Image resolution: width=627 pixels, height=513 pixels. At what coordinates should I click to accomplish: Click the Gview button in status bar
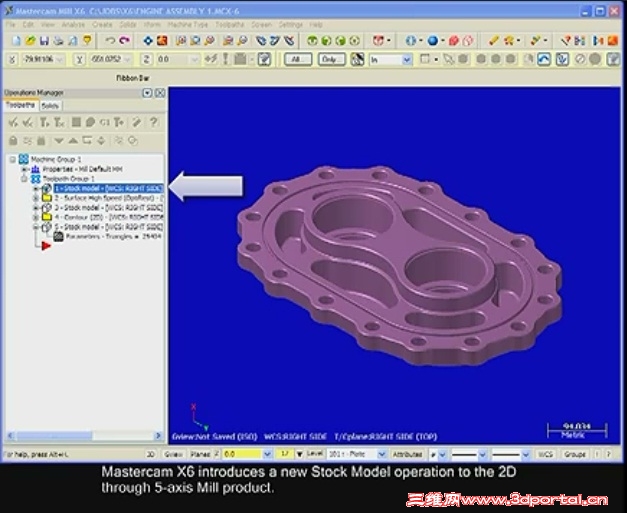(x=174, y=454)
